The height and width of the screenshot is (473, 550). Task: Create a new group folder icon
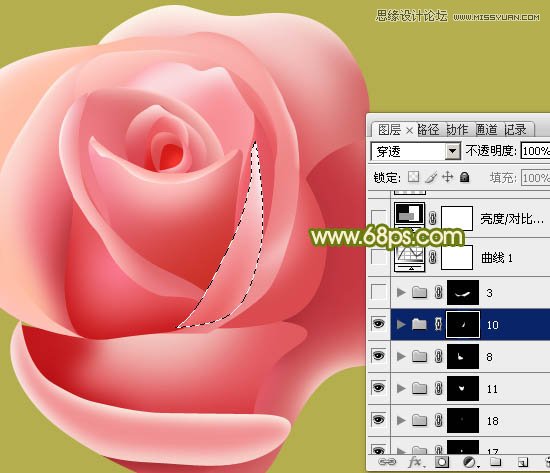pos(495,462)
